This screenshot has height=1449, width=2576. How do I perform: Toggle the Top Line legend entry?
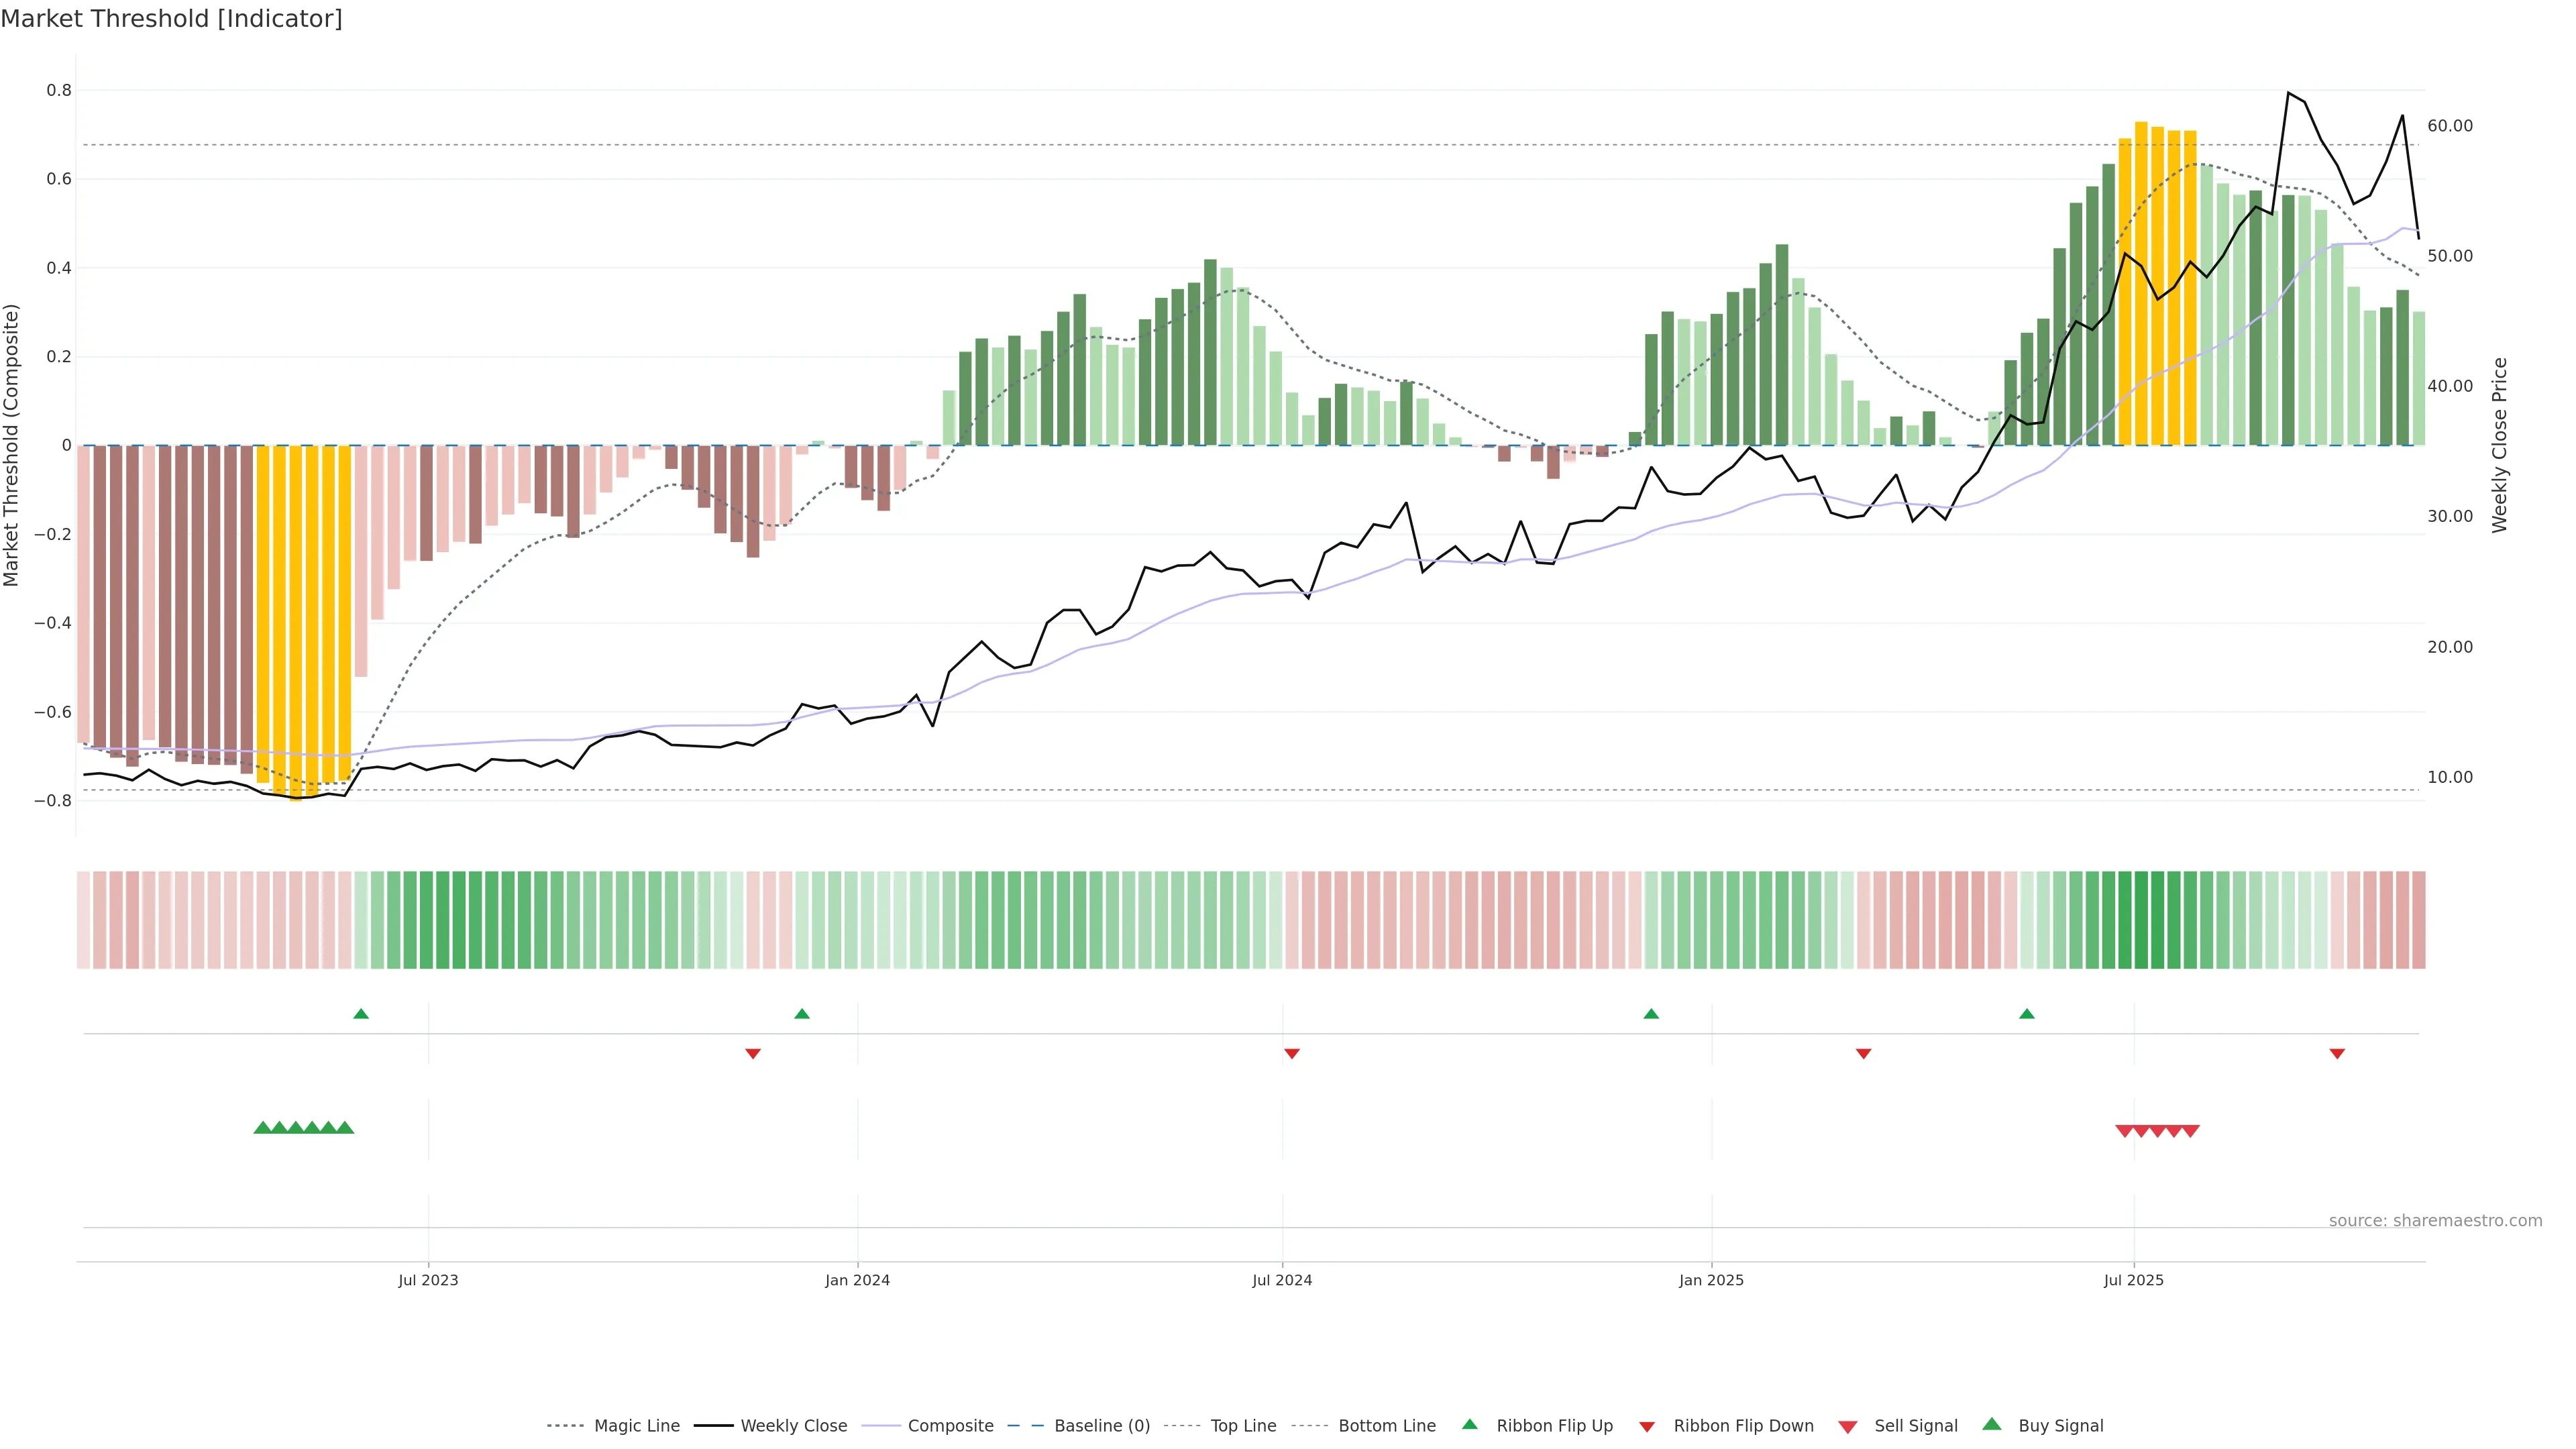(x=1243, y=1426)
